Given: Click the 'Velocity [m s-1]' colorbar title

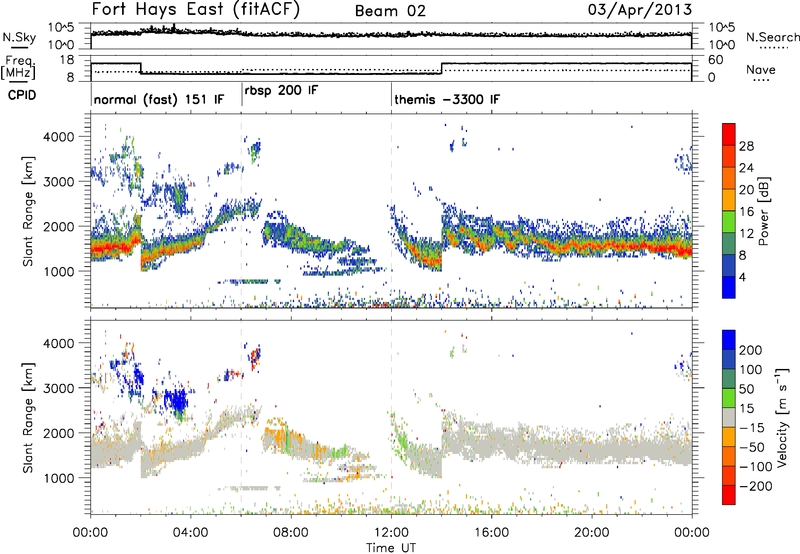Looking at the screenshot, I should (x=782, y=417).
